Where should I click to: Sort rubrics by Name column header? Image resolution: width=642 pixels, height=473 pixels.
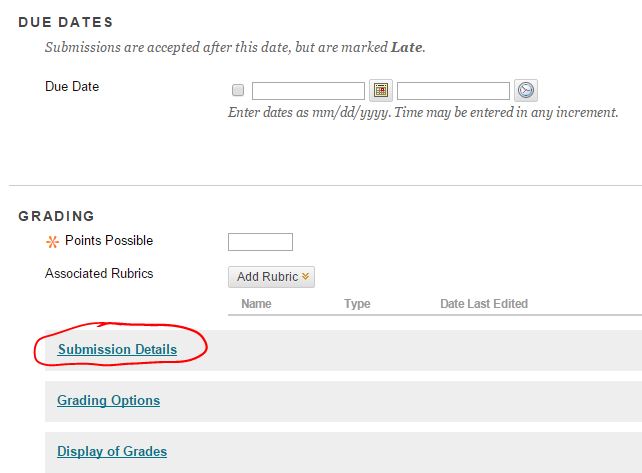(256, 303)
